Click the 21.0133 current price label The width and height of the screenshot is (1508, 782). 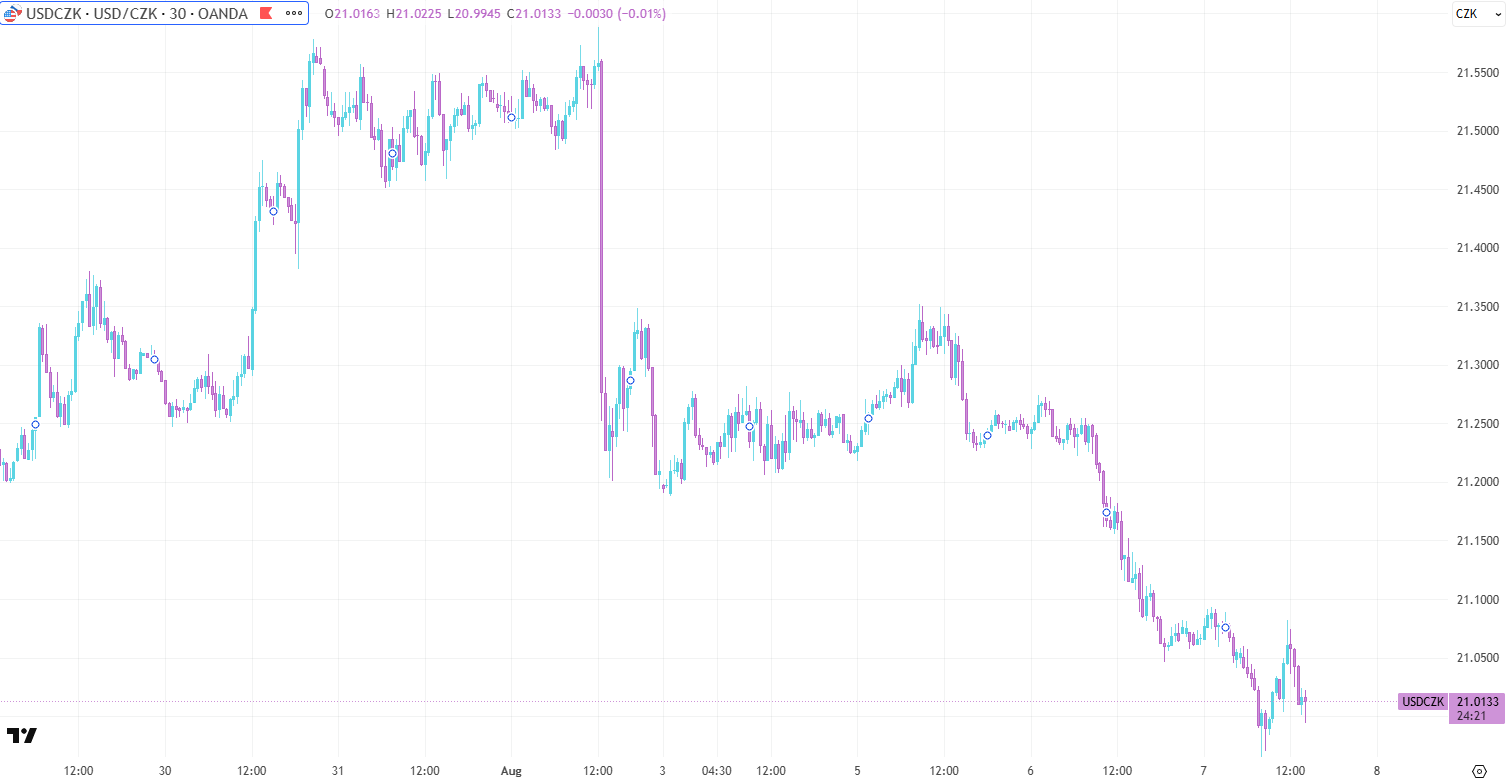coord(1477,702)
